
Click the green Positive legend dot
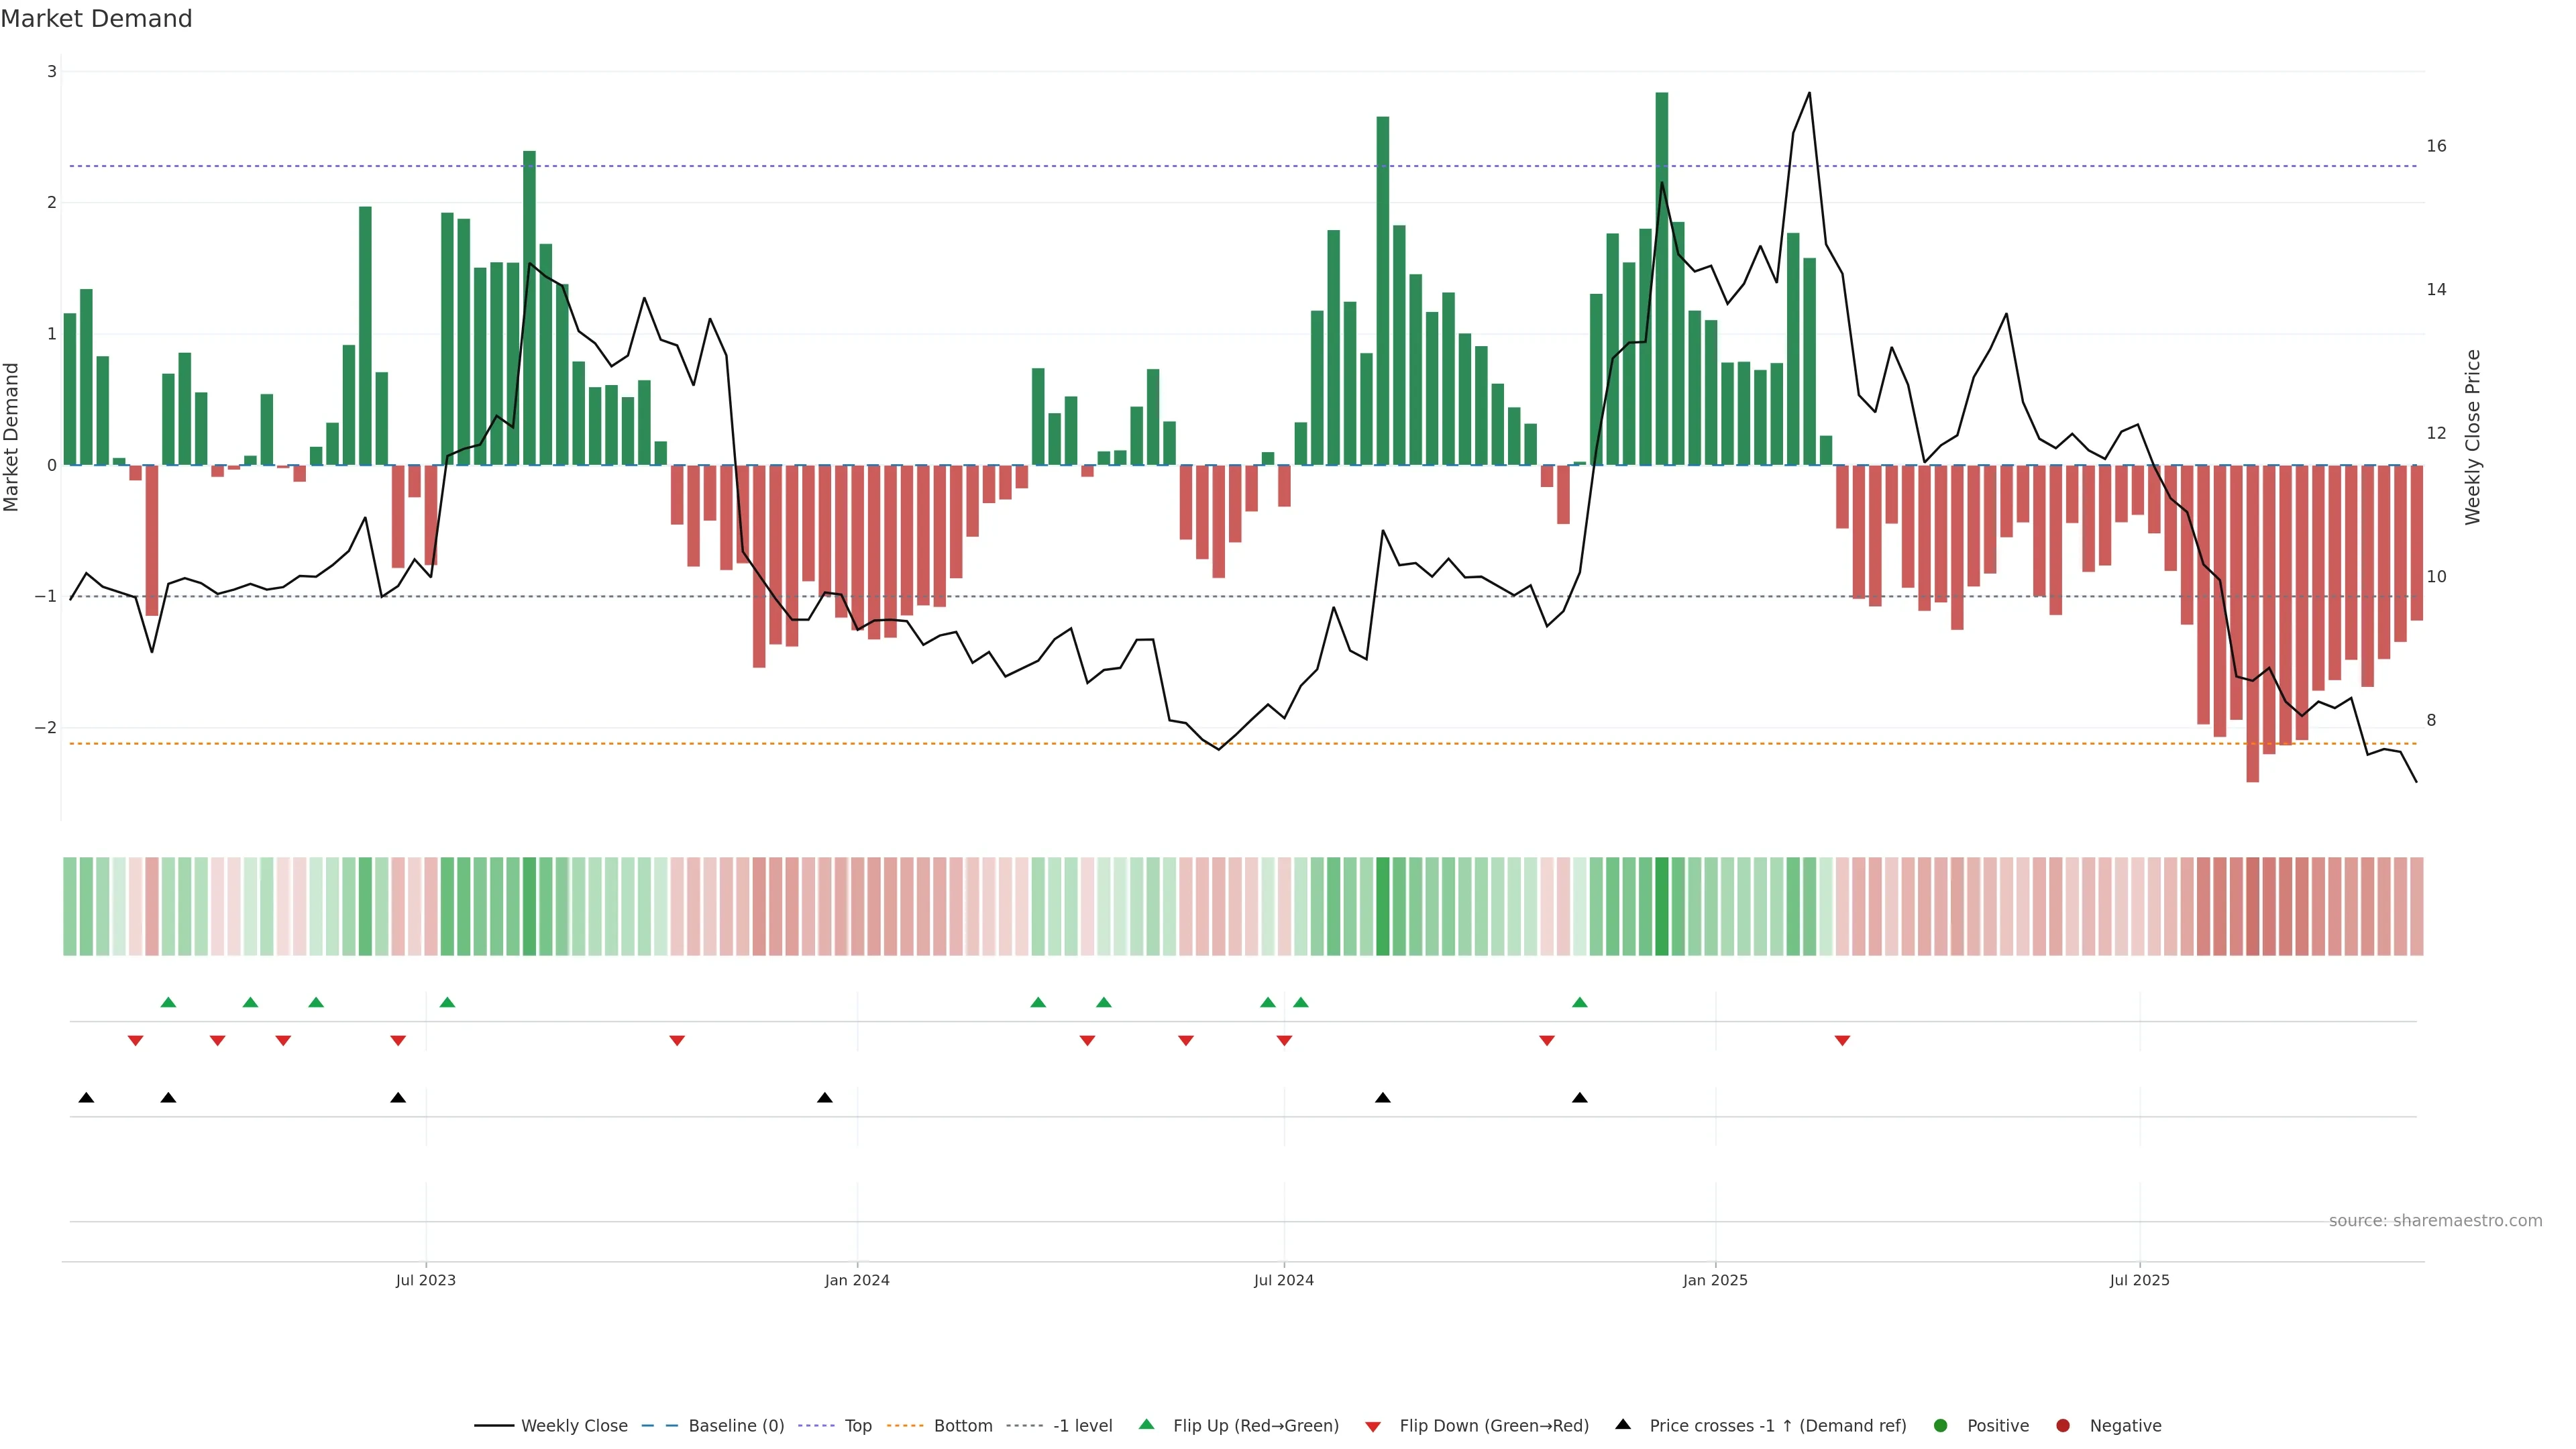click(x=1941, y=1426)
